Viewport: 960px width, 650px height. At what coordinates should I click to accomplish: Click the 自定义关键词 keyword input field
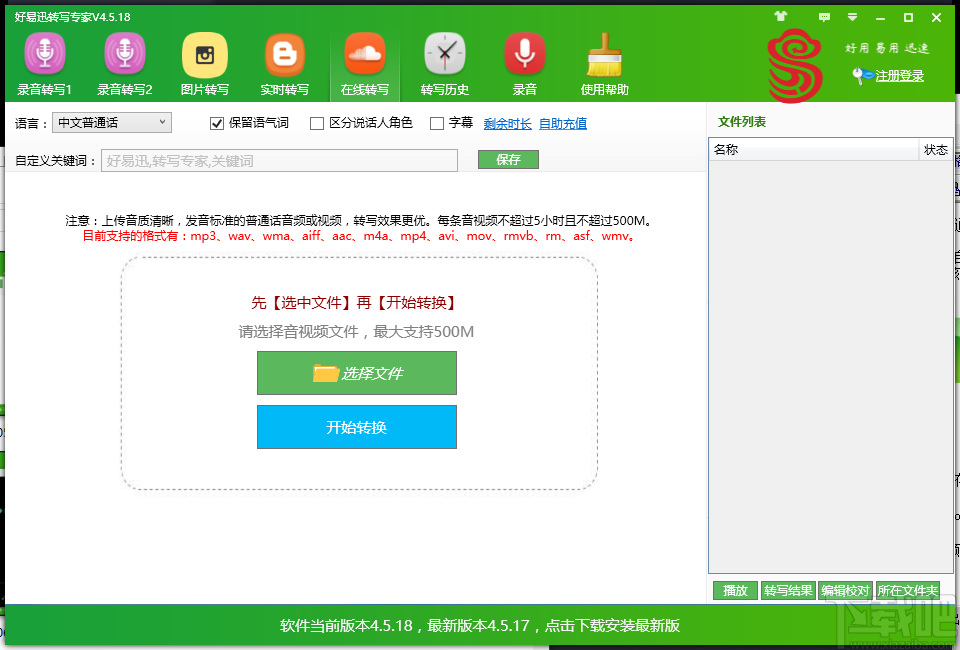pyautogui.click(x=278, y=160)
